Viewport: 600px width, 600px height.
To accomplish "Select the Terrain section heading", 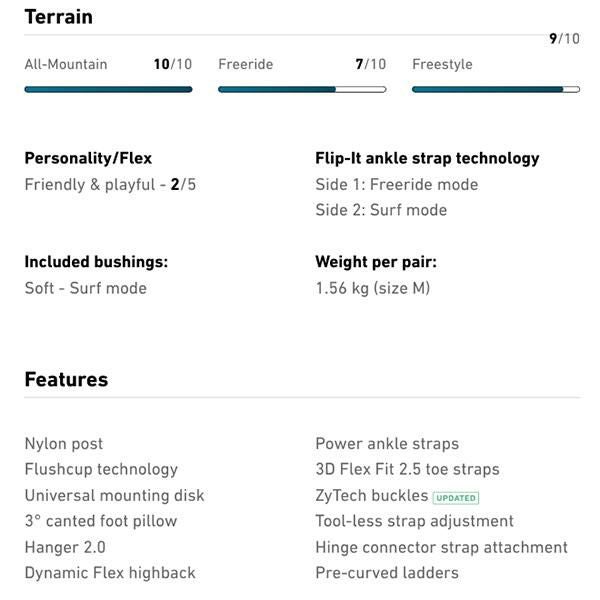I will point(58,17).
